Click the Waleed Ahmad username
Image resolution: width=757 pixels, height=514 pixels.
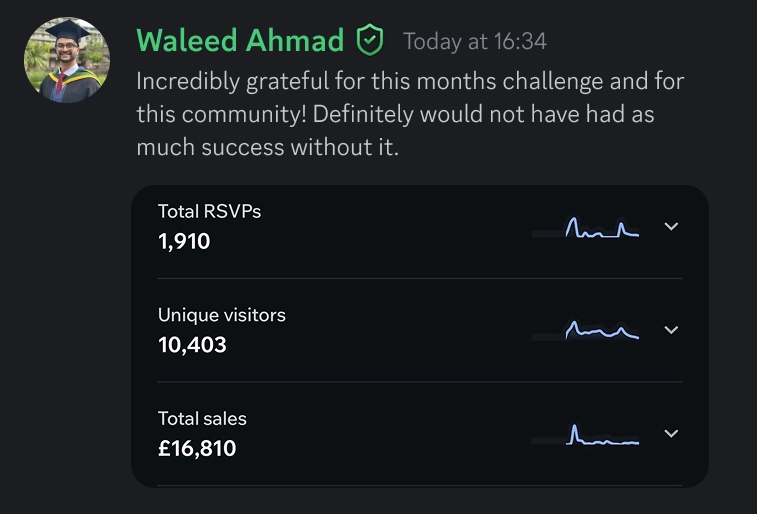240,40
